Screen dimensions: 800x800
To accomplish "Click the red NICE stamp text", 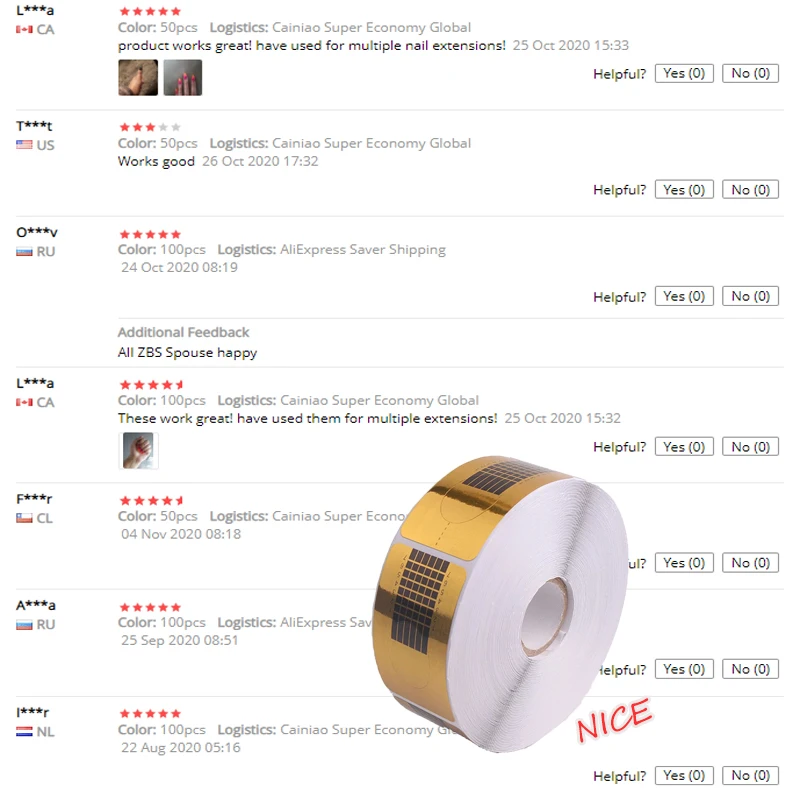I will click(614, 720).
